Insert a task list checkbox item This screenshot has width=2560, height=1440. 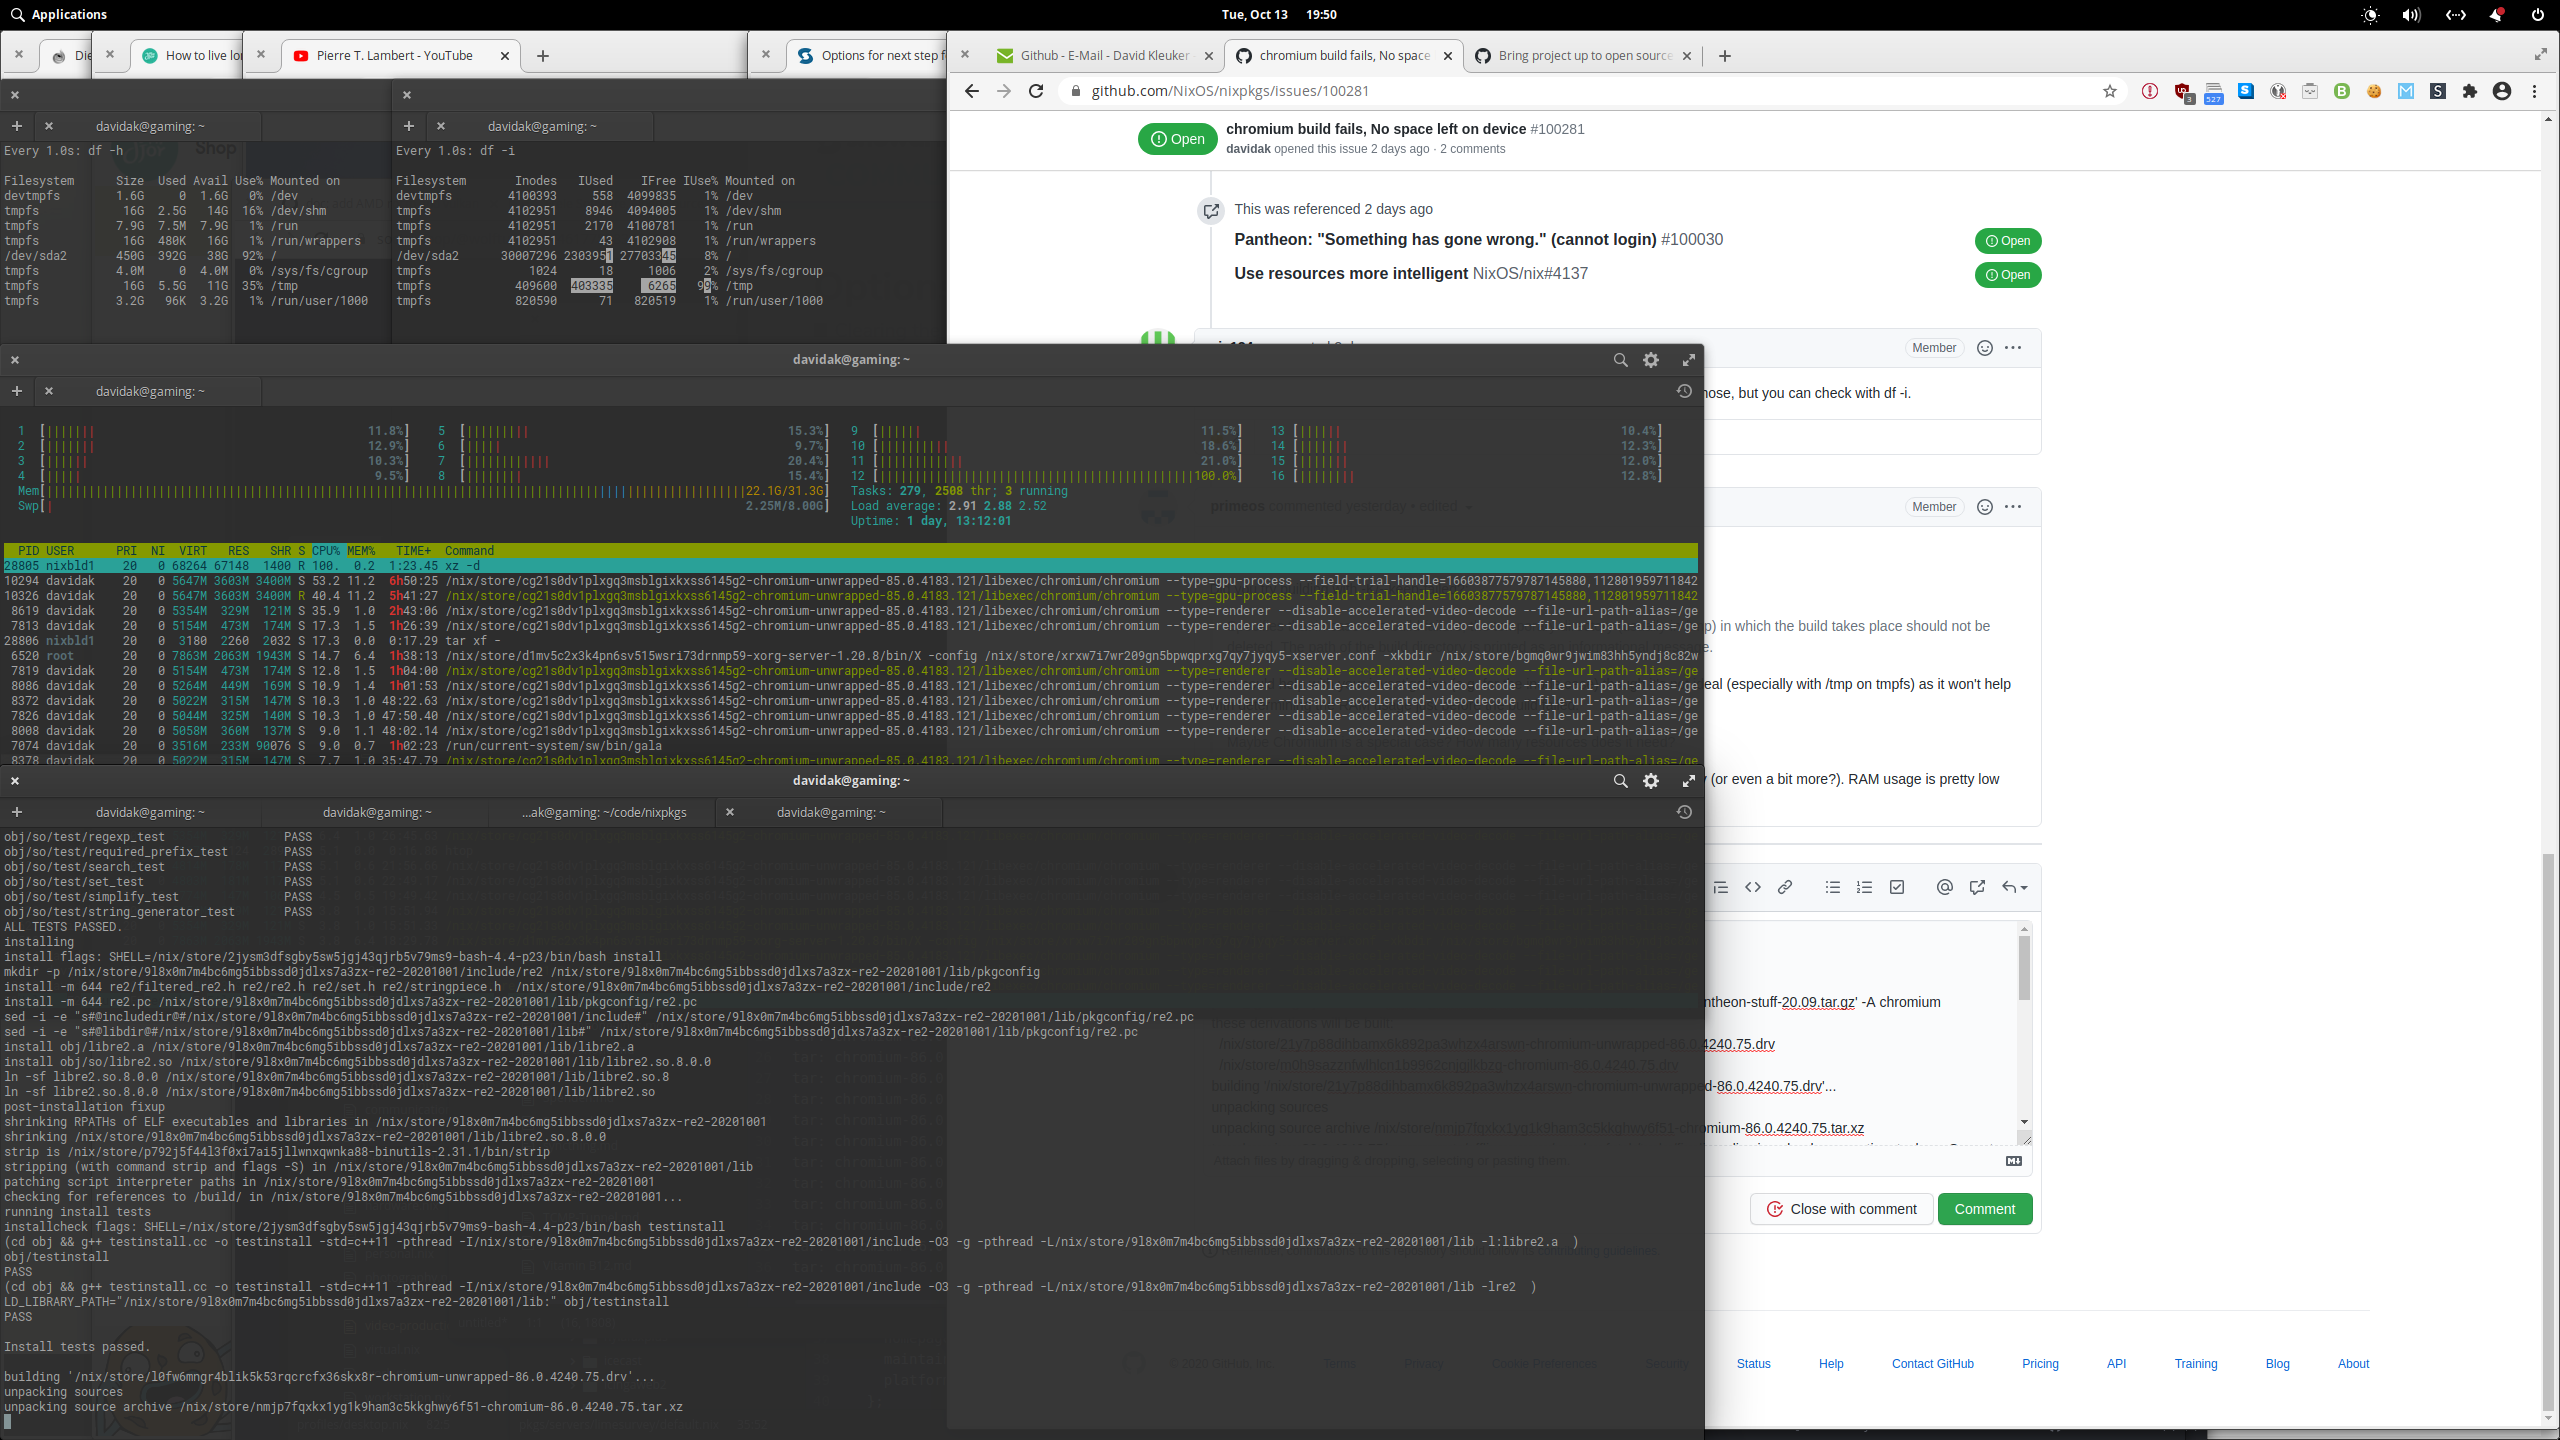1897,887
